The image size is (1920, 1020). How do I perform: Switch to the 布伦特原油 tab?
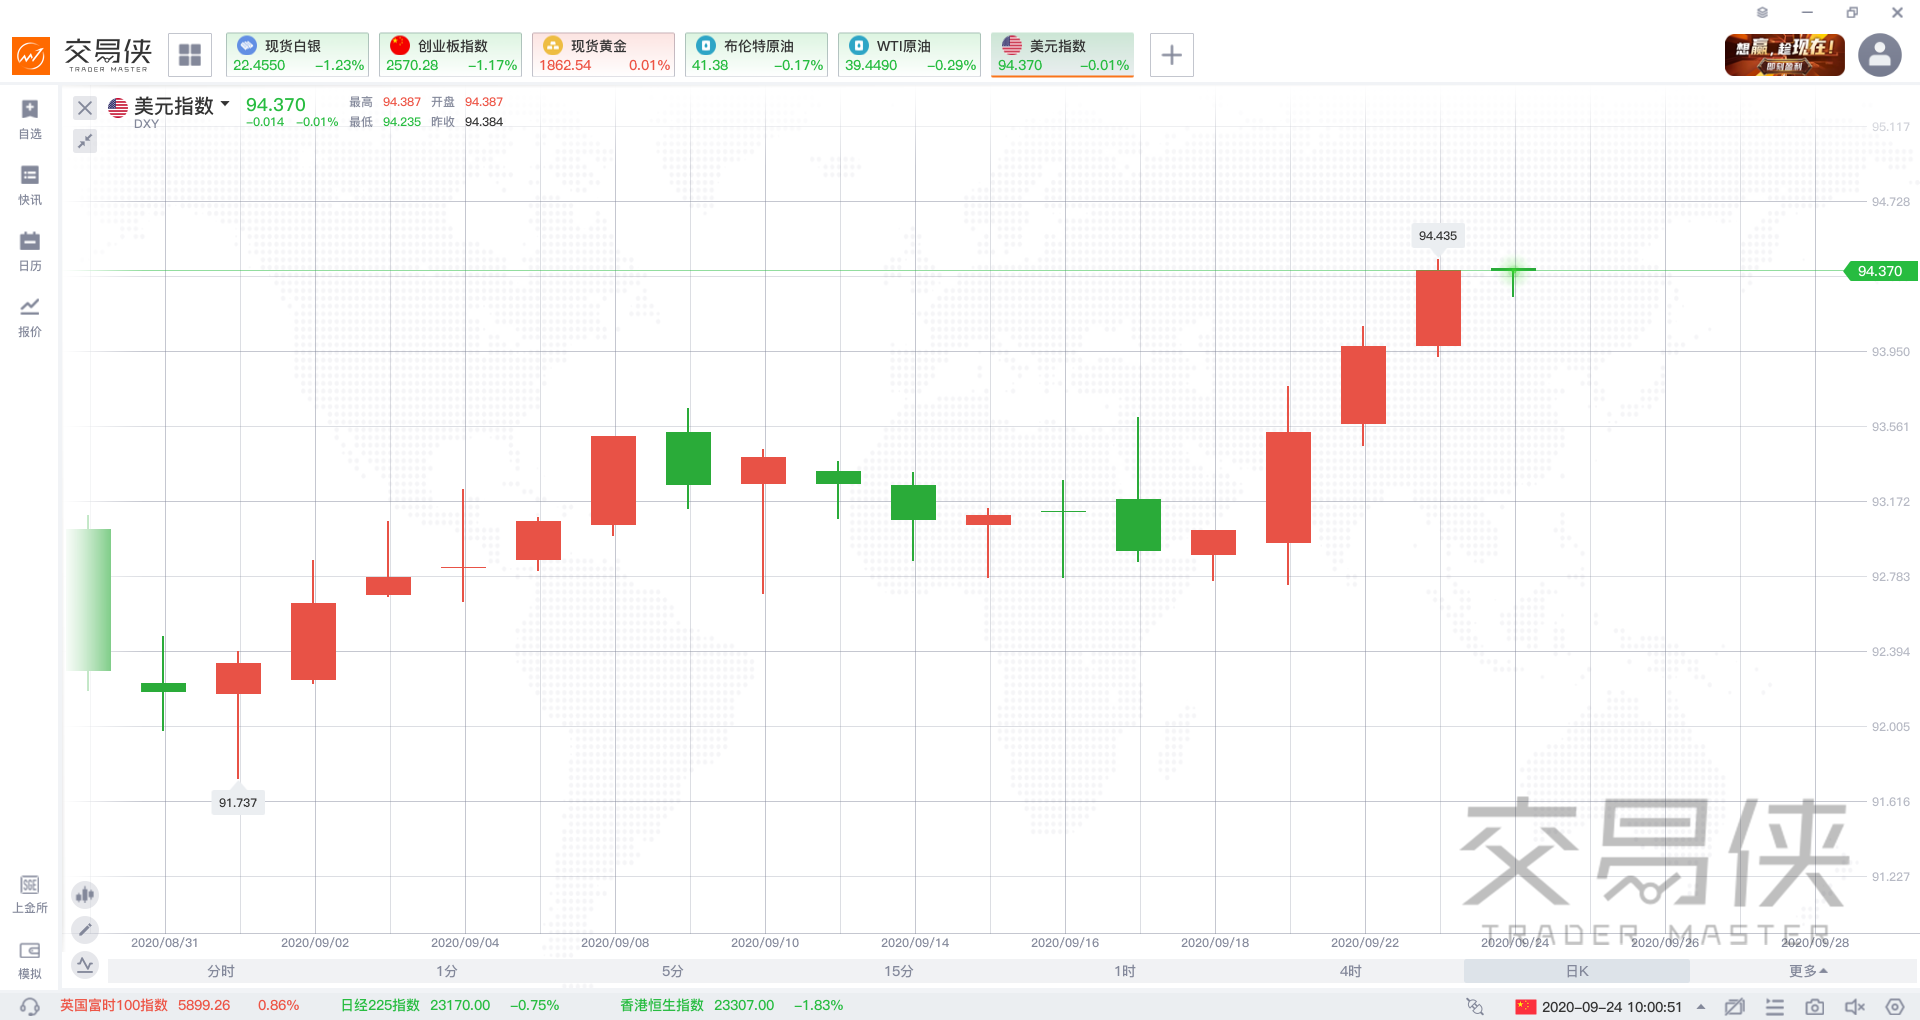(756, 55)
